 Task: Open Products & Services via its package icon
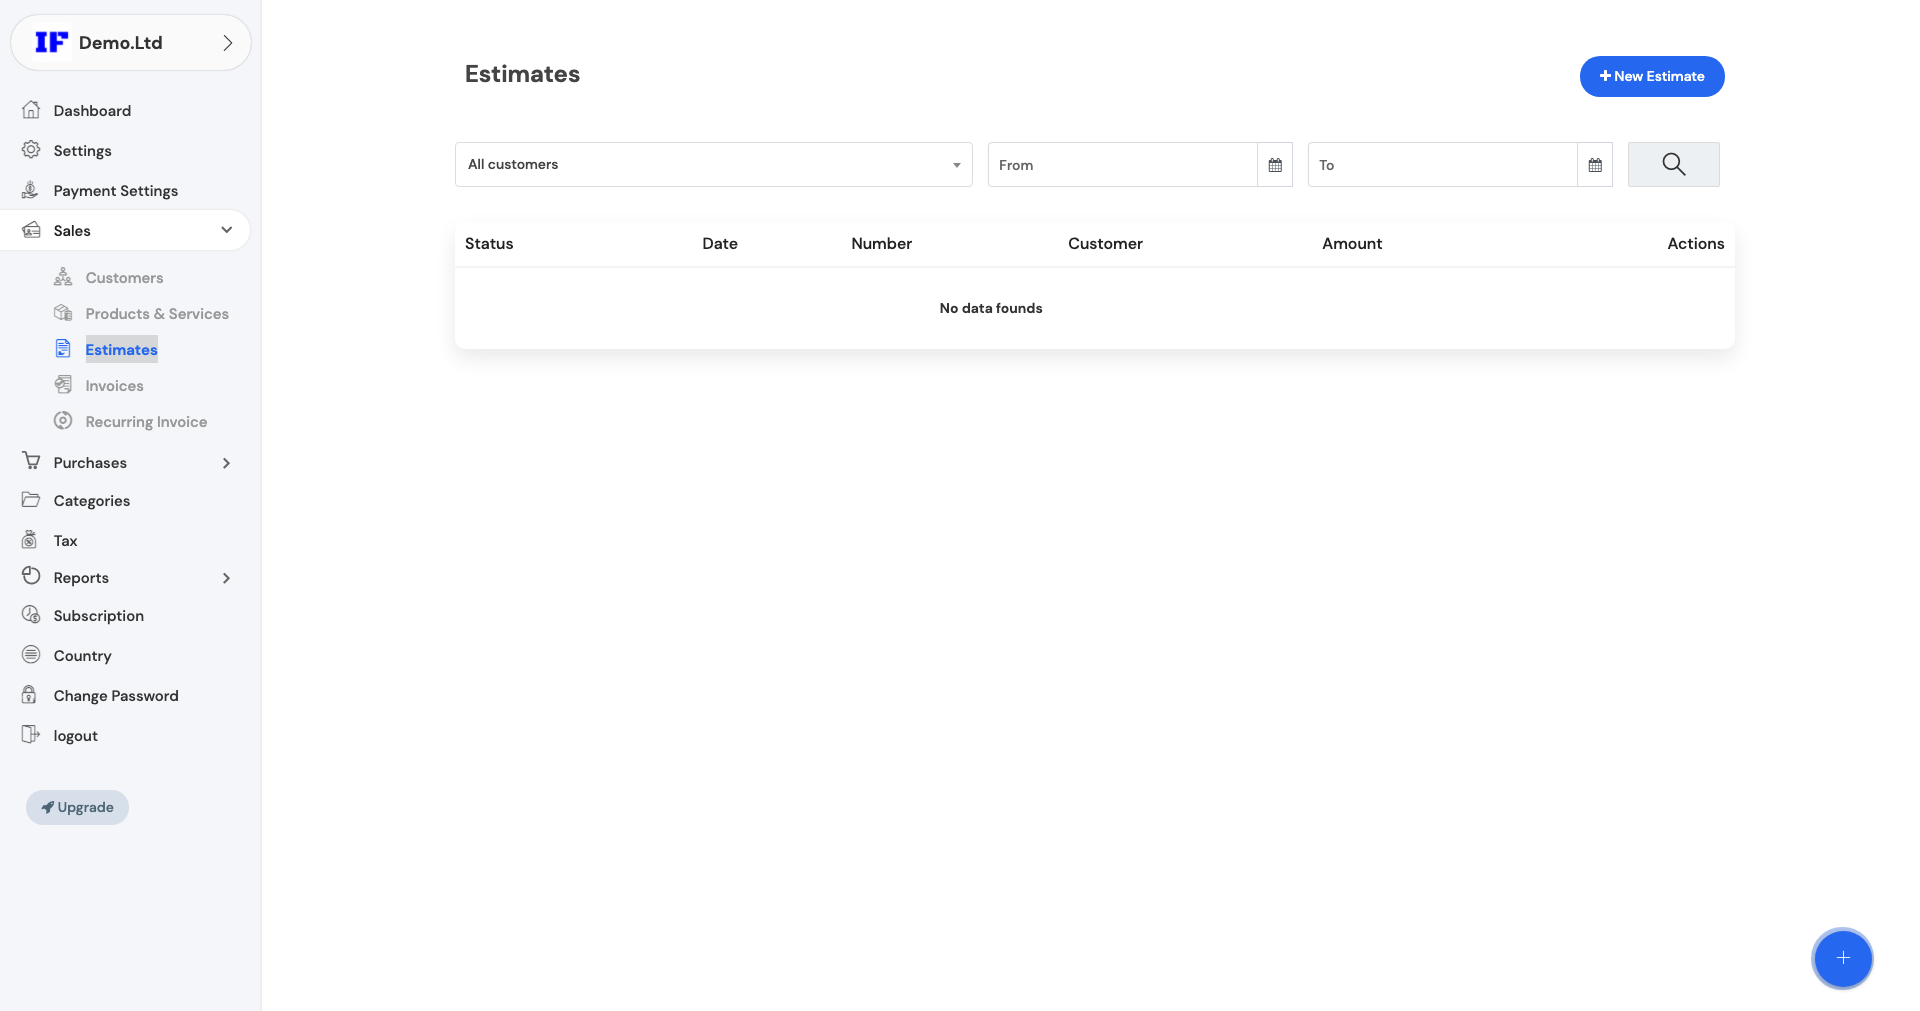63,313
